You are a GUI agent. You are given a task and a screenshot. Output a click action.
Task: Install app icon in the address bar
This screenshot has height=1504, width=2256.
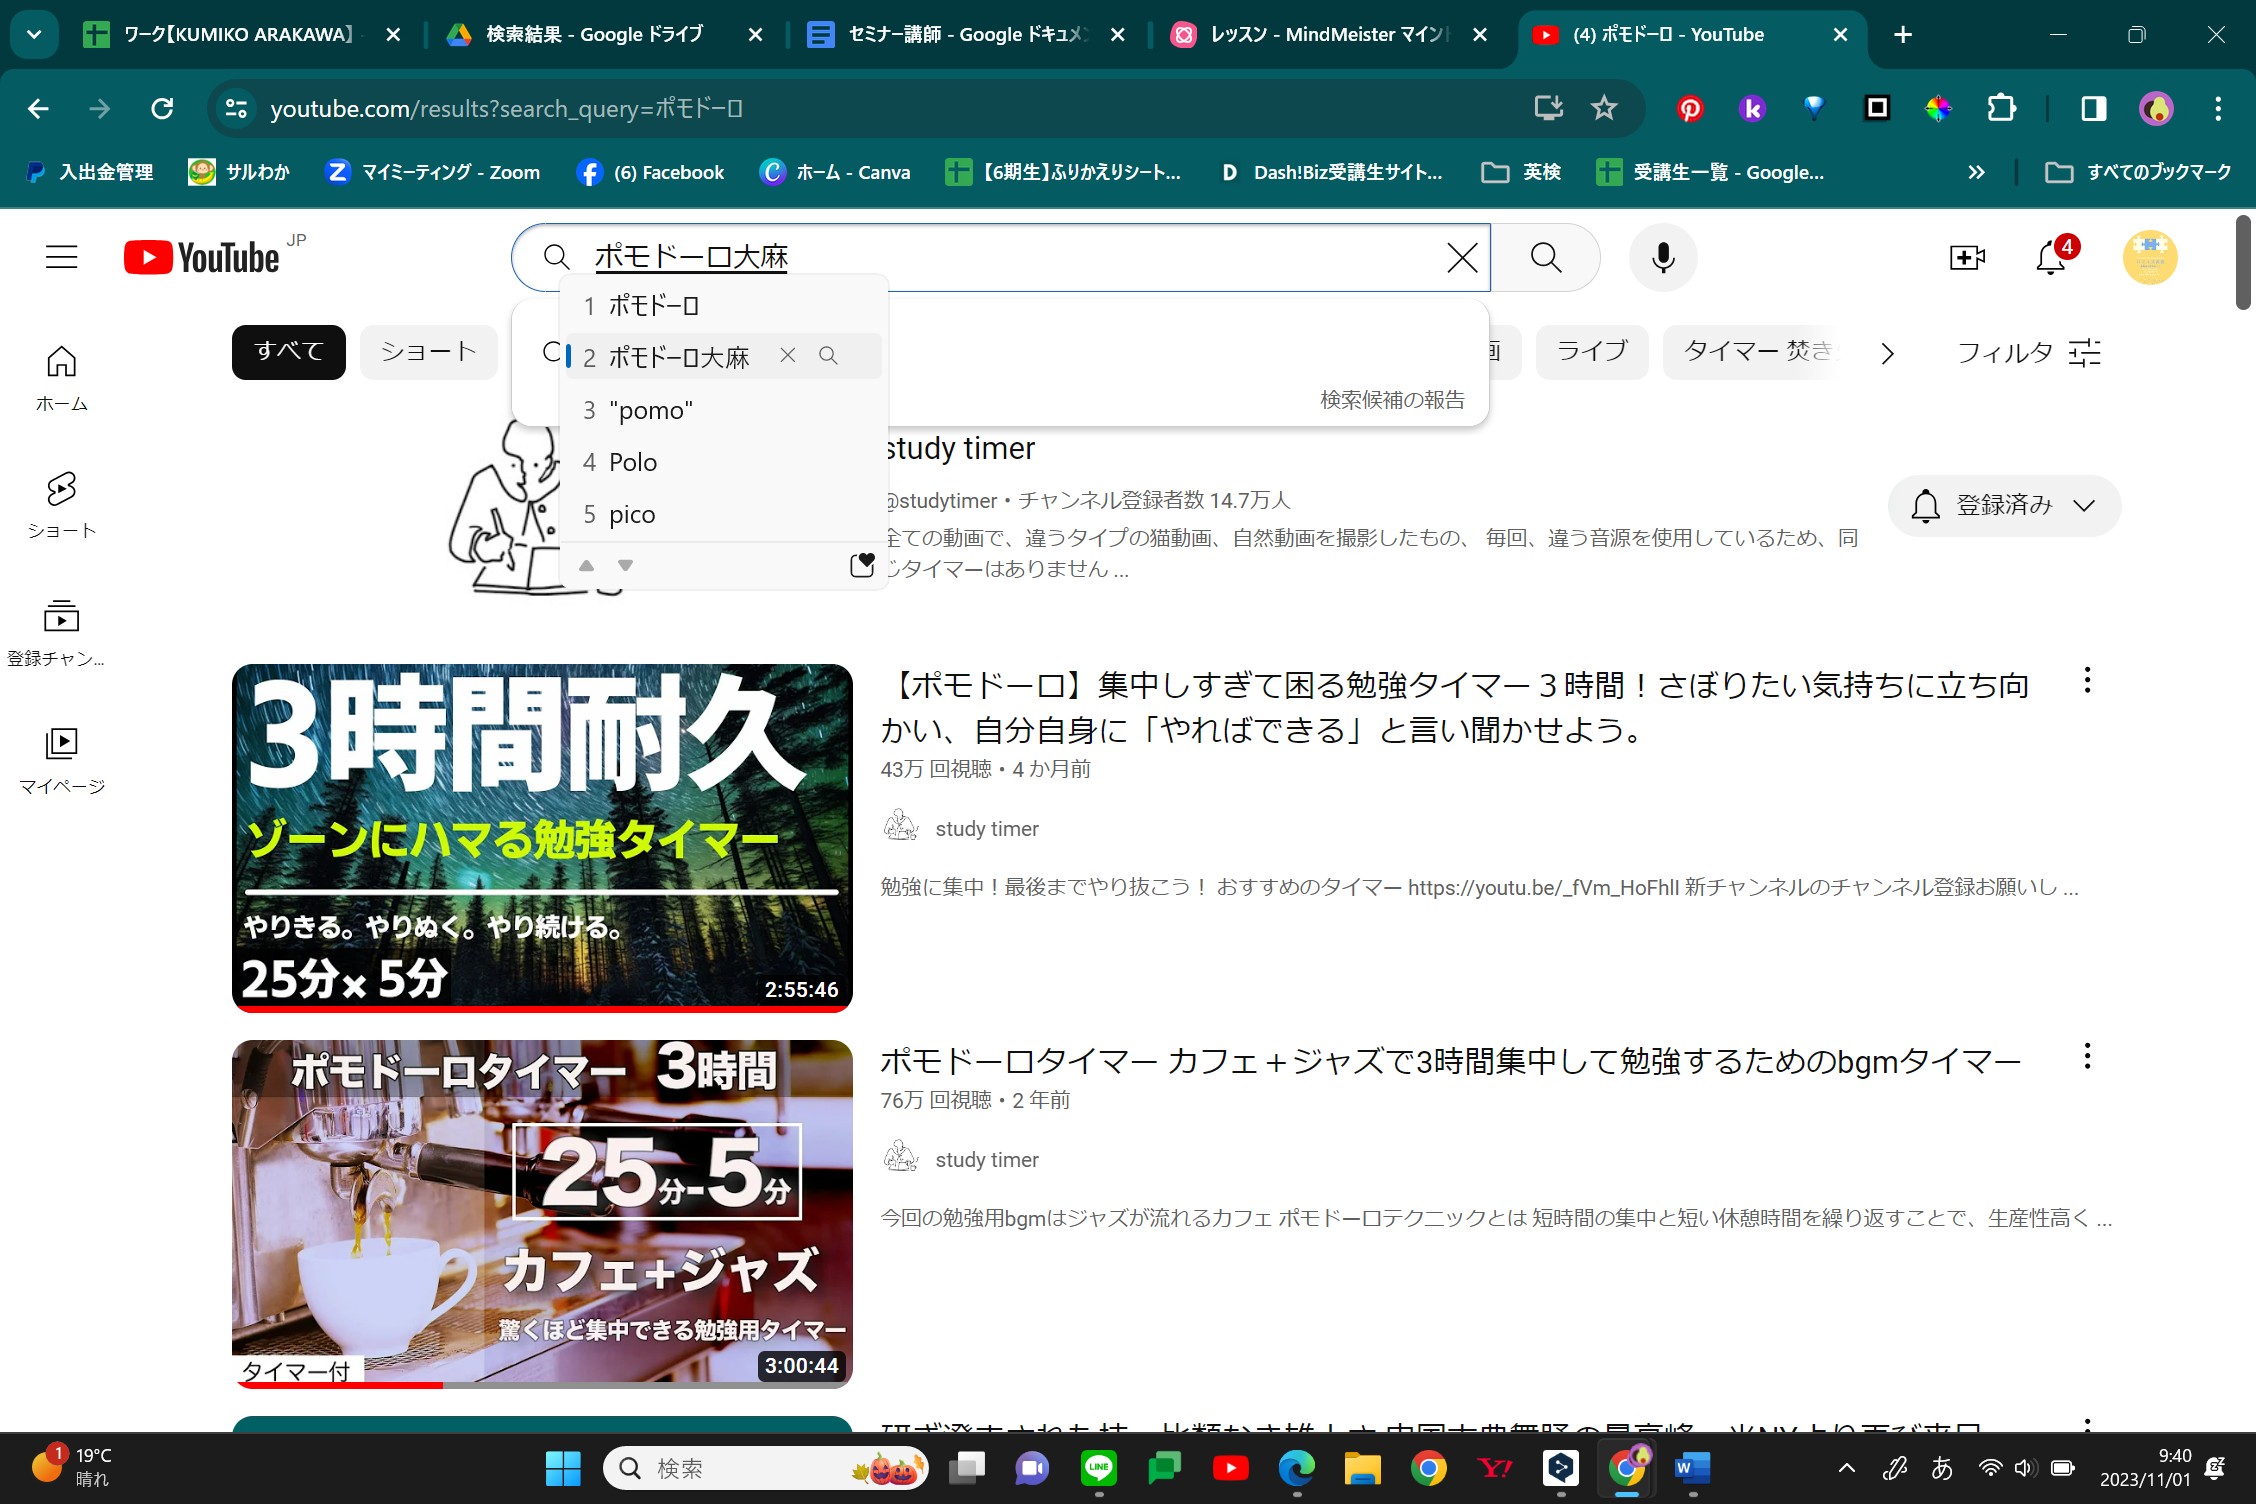[1548, 108]
